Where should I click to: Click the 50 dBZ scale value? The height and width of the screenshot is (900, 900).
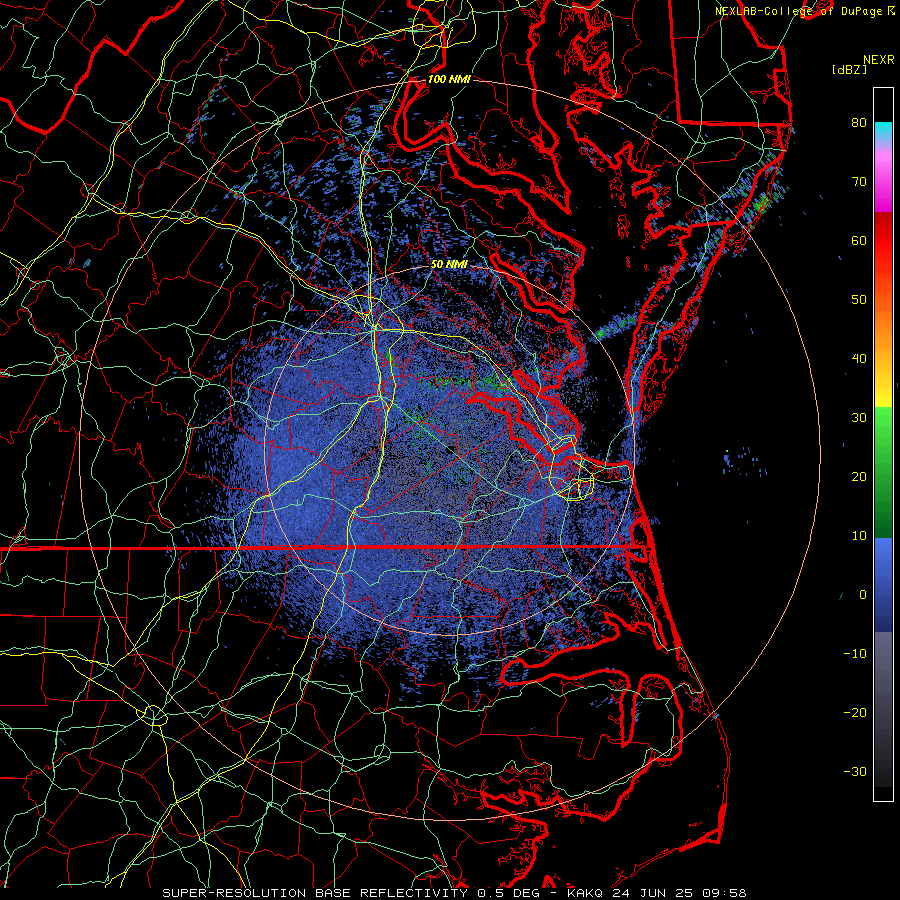coord(859,300)
